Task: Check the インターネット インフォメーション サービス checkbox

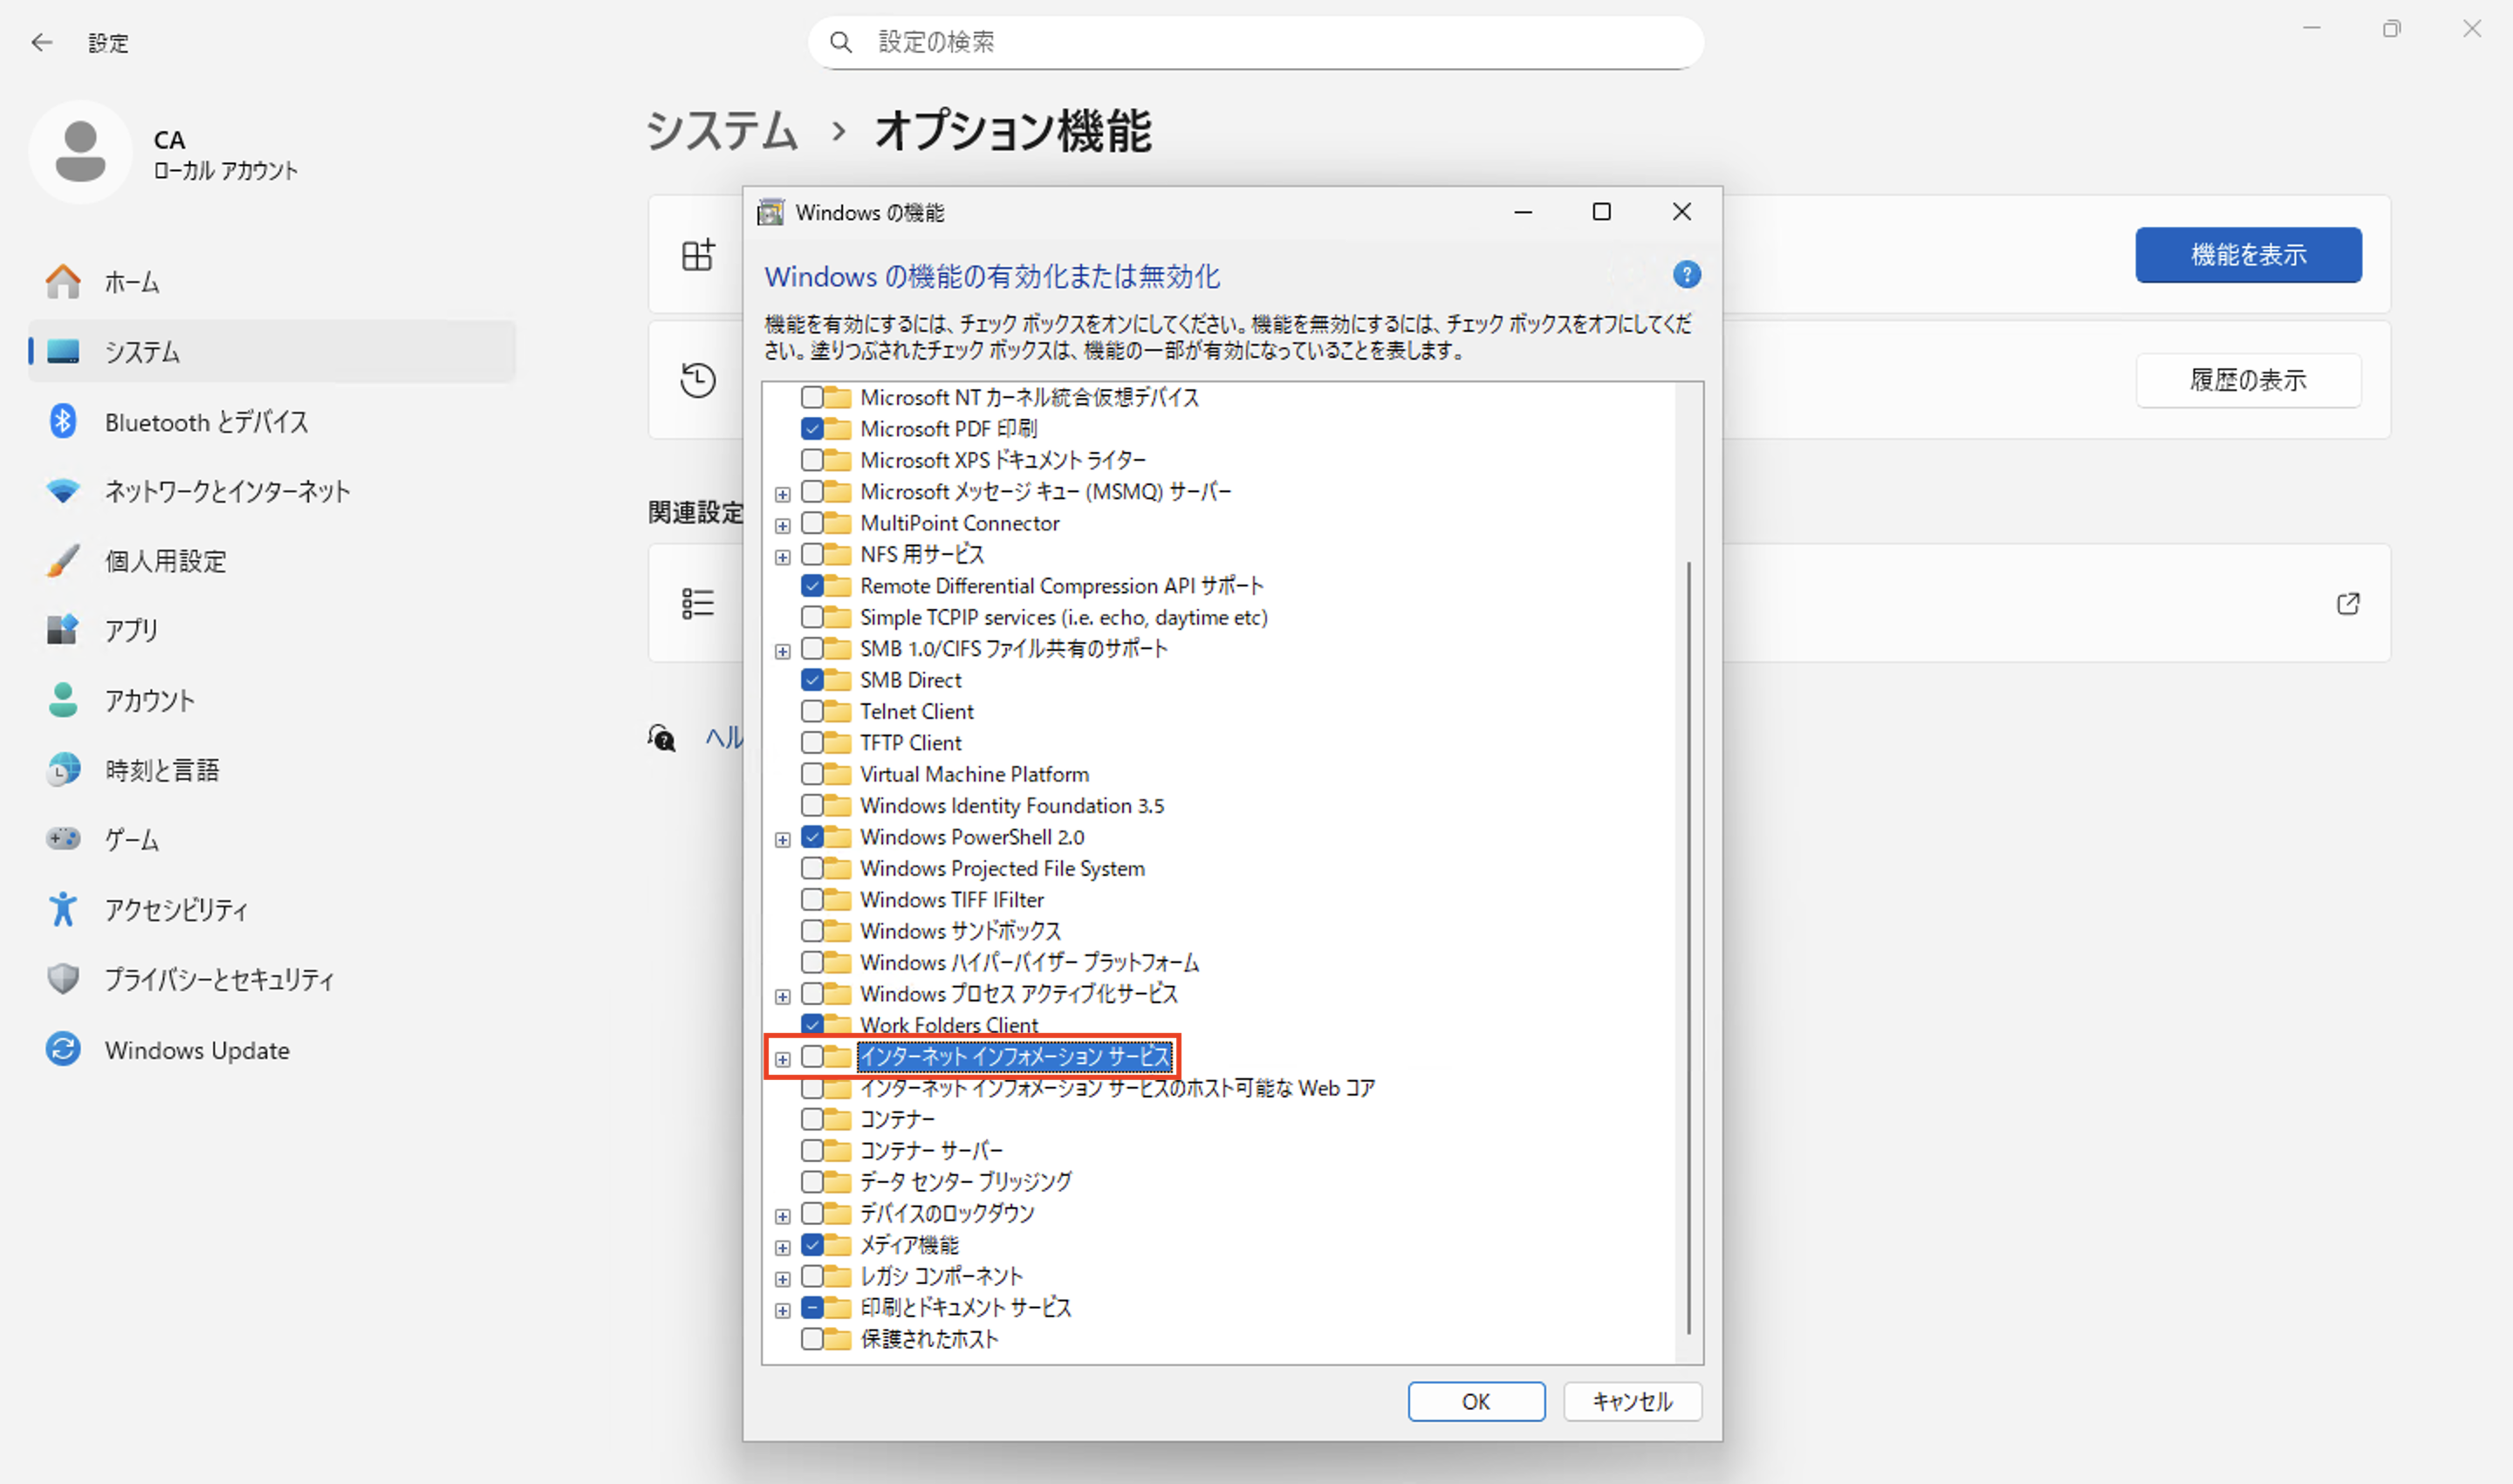Action: coord(812,1056)
